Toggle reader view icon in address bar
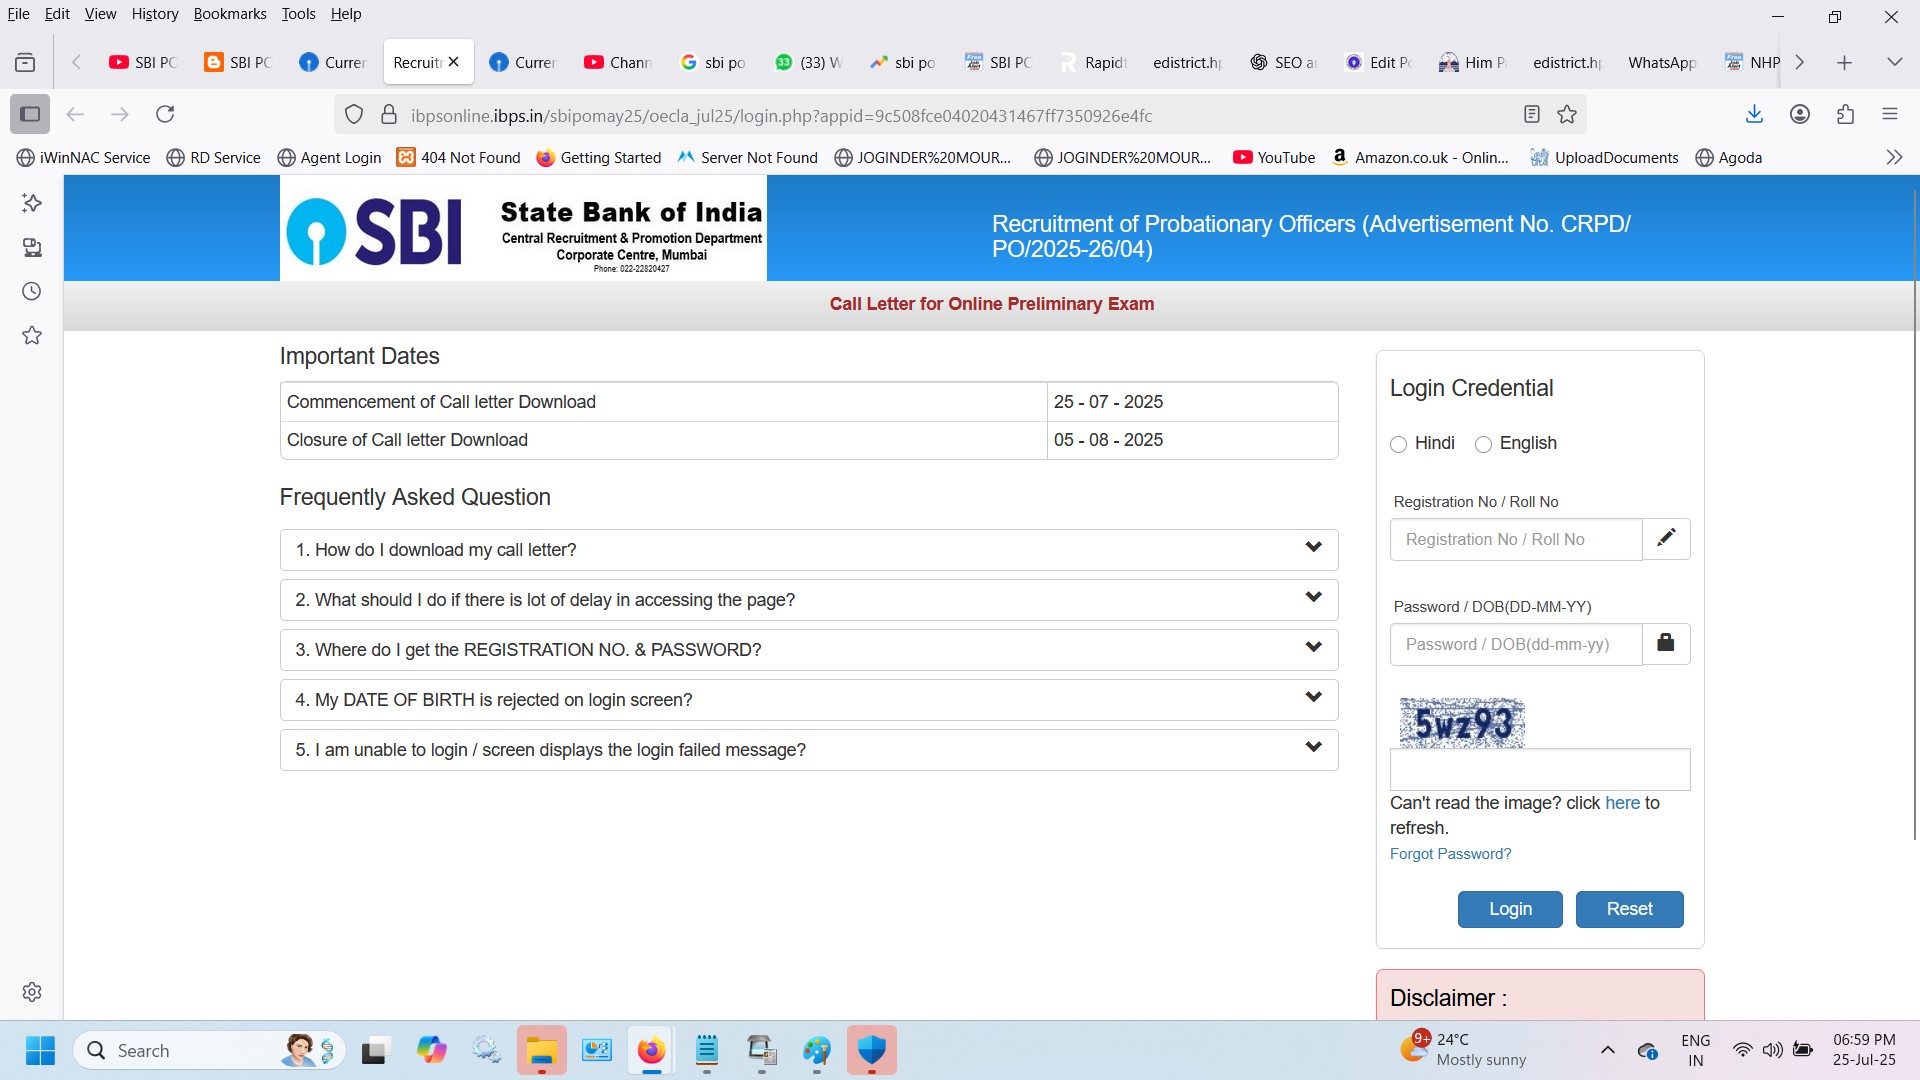The height and width of the screenshot is (1080, 1920). pos(1531,115)
